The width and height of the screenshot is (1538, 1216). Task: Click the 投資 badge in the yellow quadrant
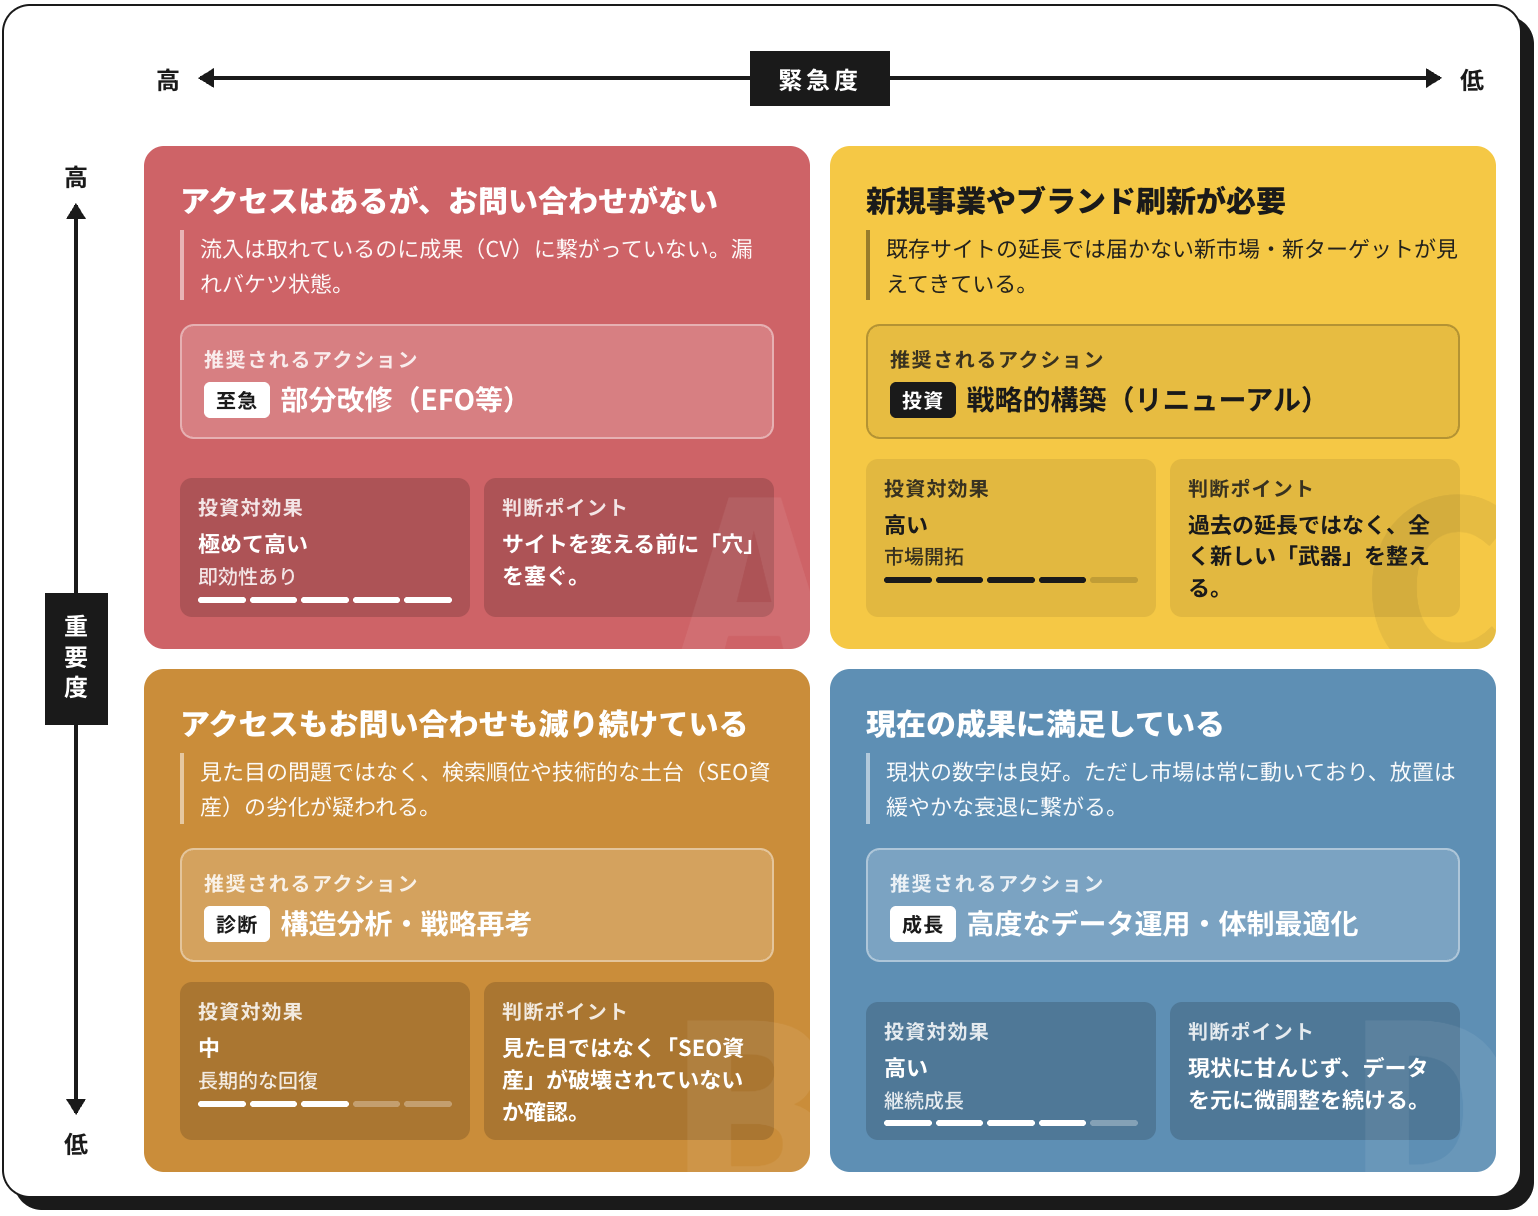(922, 400)
